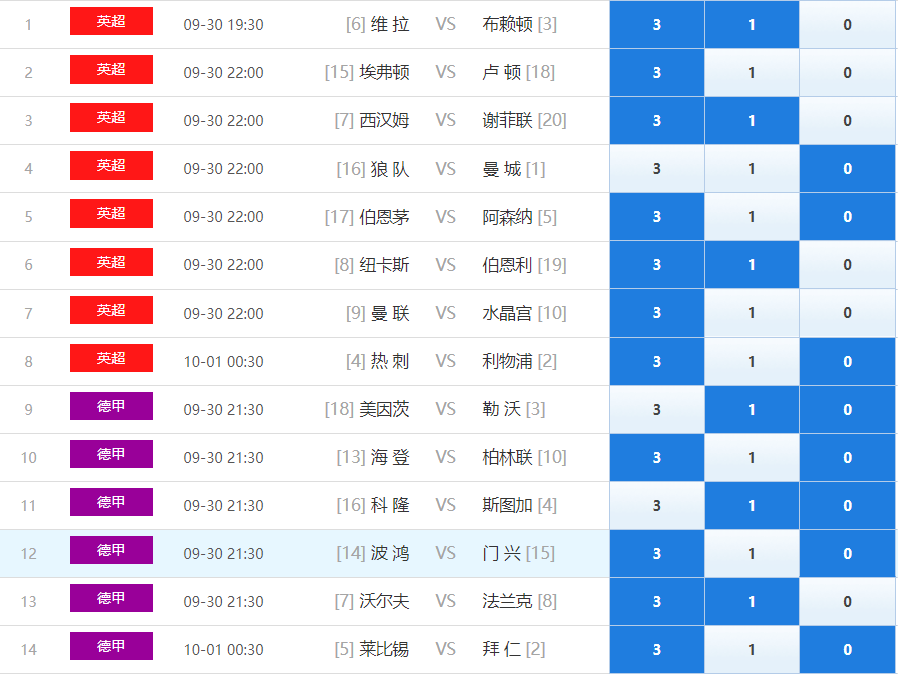Click match time 10-01 00:30 for 热刺
Viewport: 898px width, 677px height.
(x=223, y=362)
